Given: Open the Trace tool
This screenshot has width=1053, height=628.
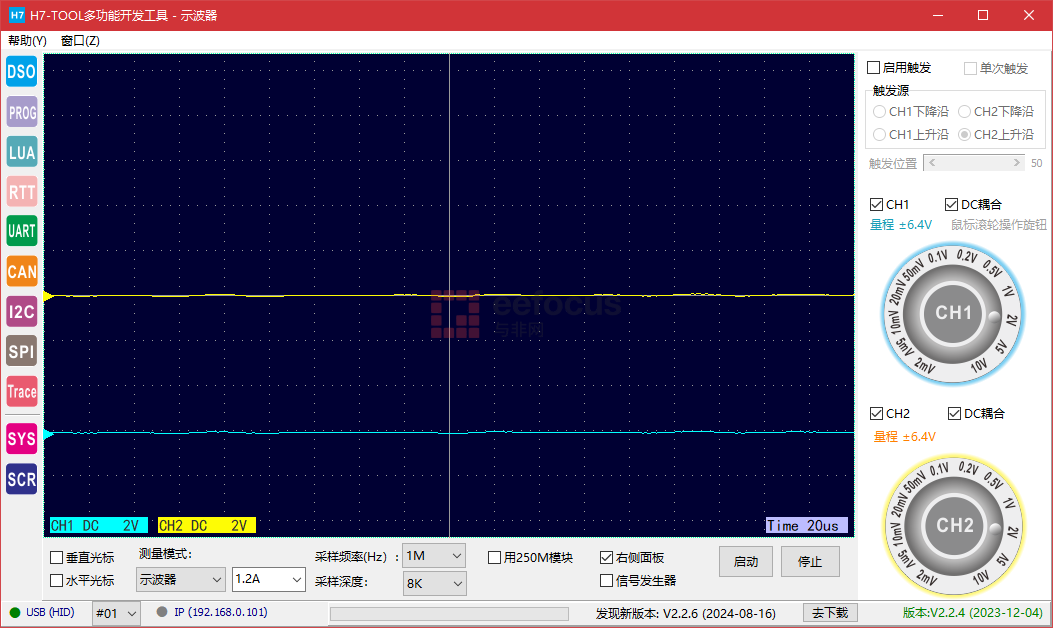Looking at the screenshot, I should pyautogui.click(x=21, y=392).
